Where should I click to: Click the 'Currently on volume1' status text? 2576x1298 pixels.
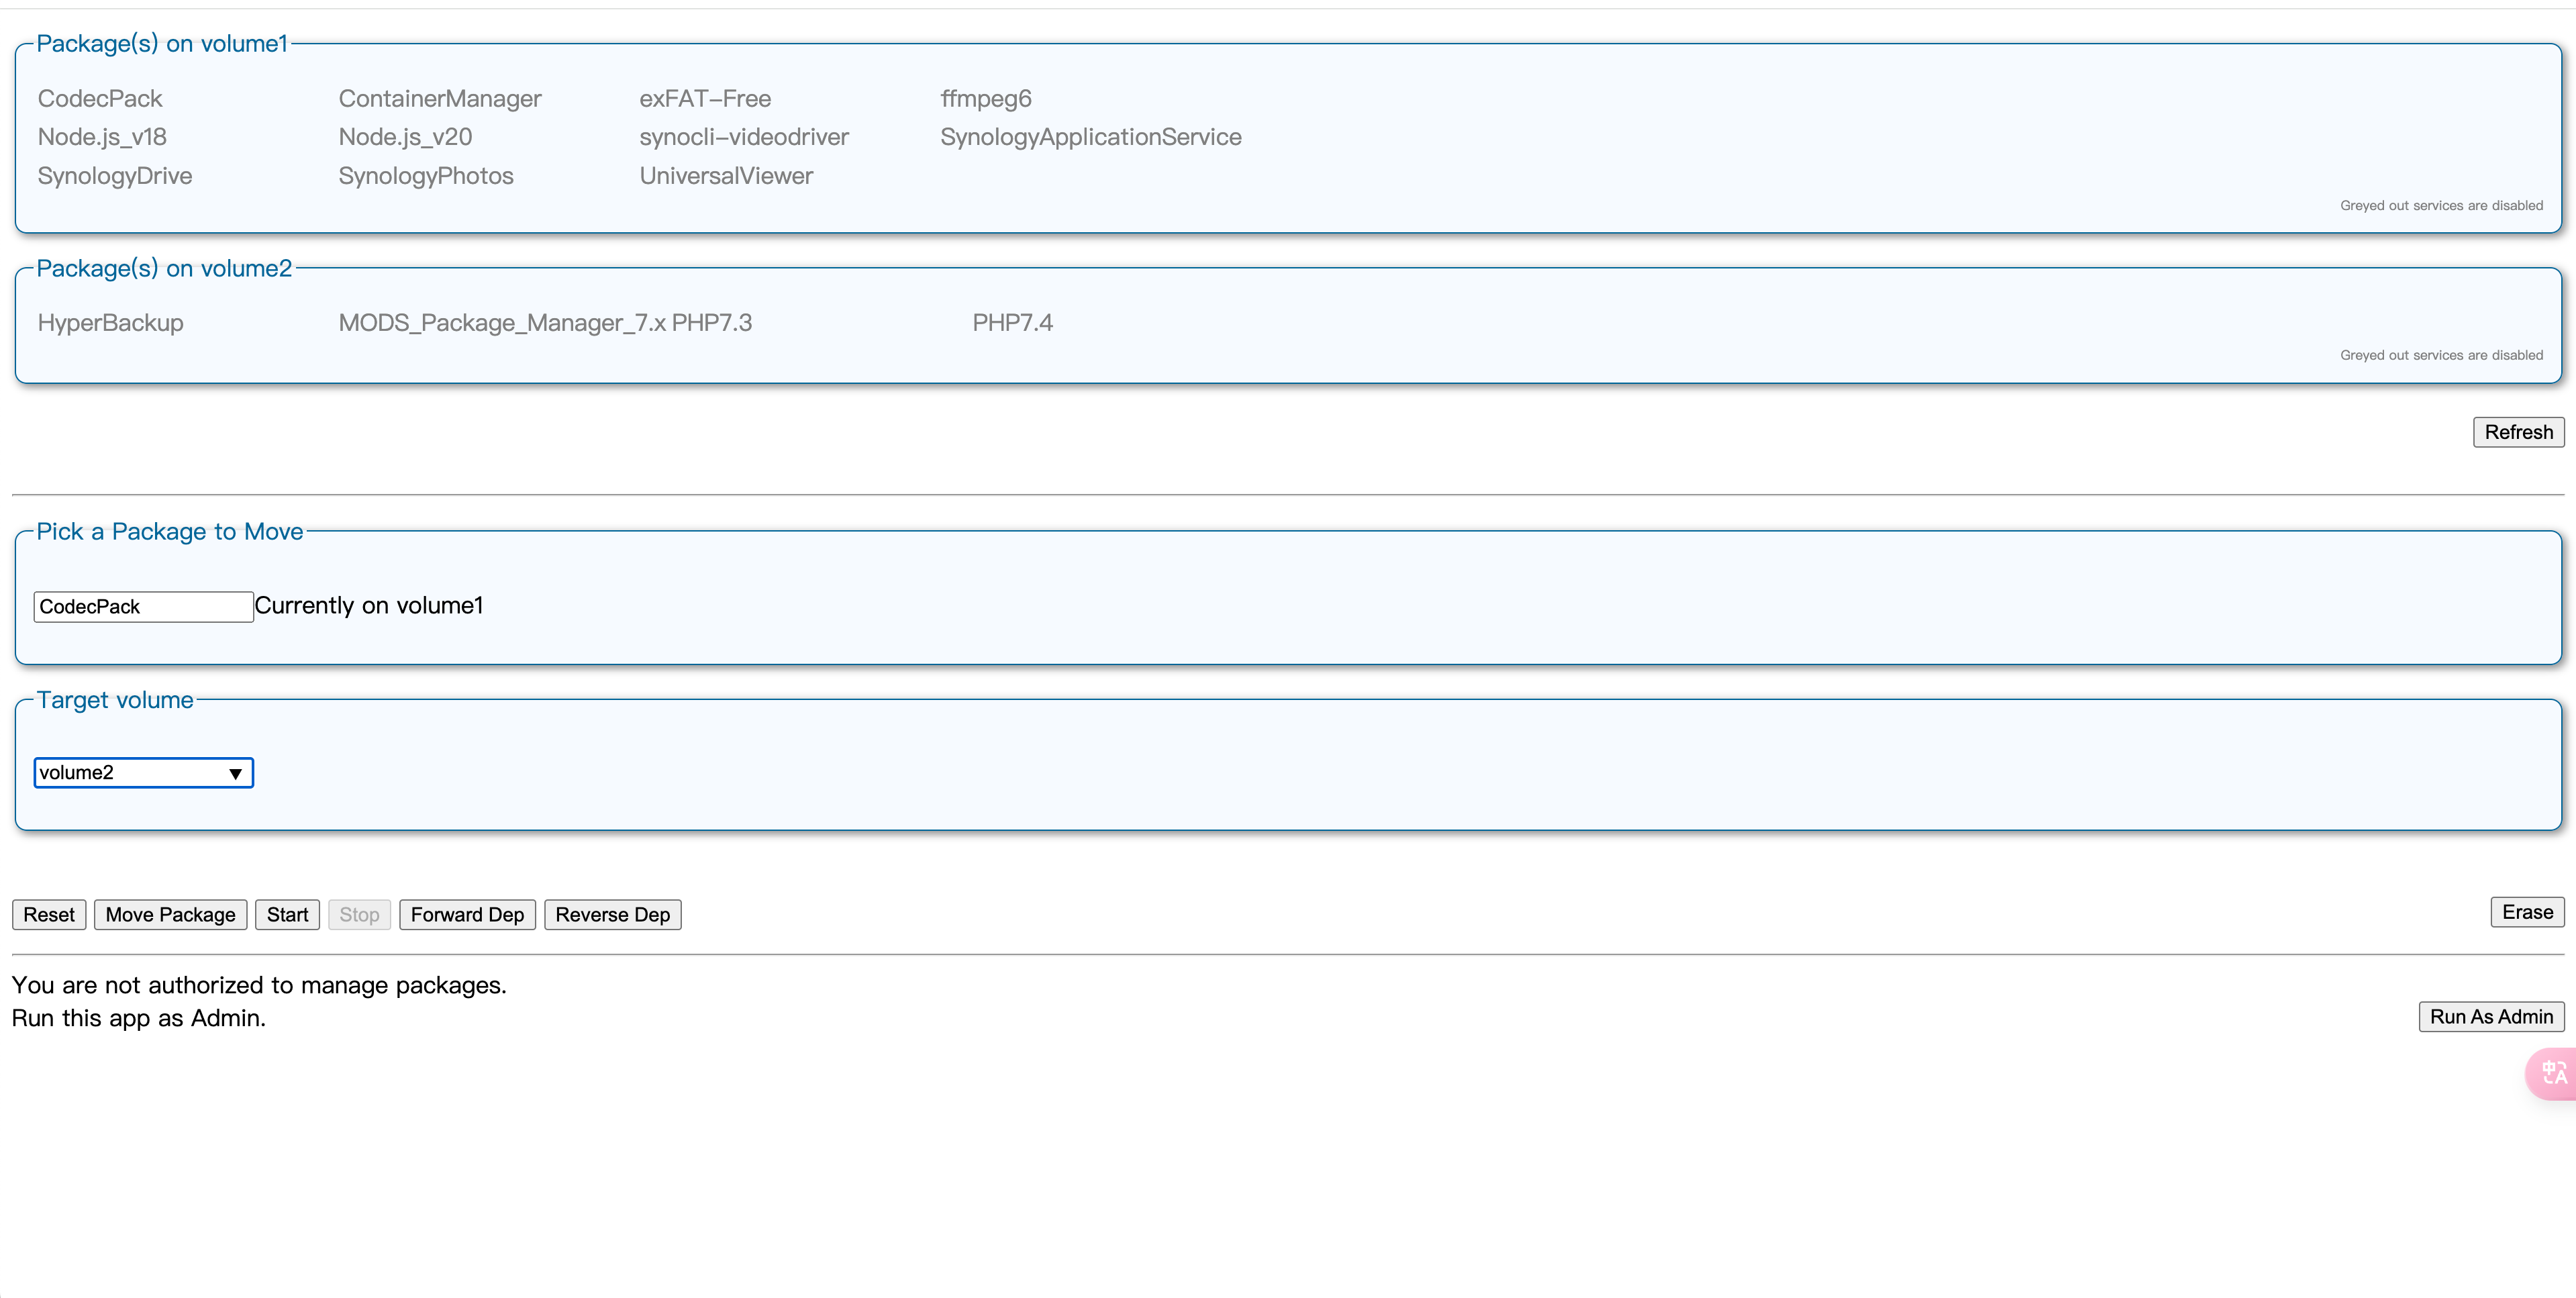(369, 606)
